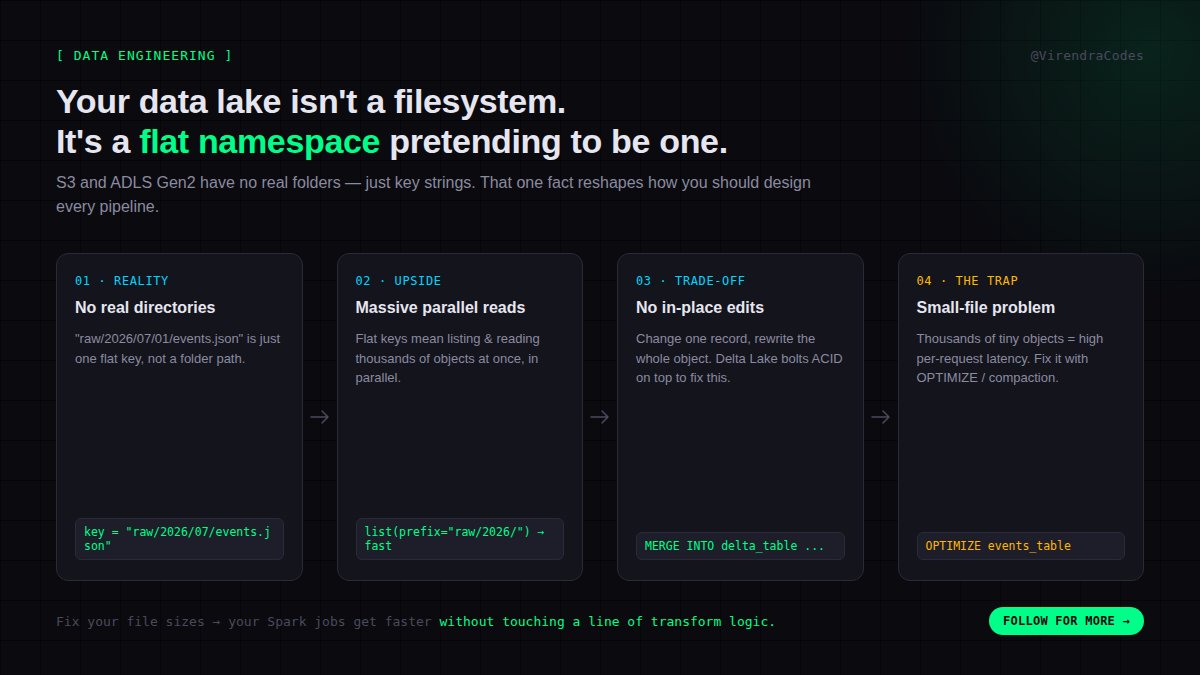Image resolution: width=1200 pixels, height=675 pixels.
Task: Click code snippet MERGE INTO delta_table ...
Action: [x=740, y=546]
